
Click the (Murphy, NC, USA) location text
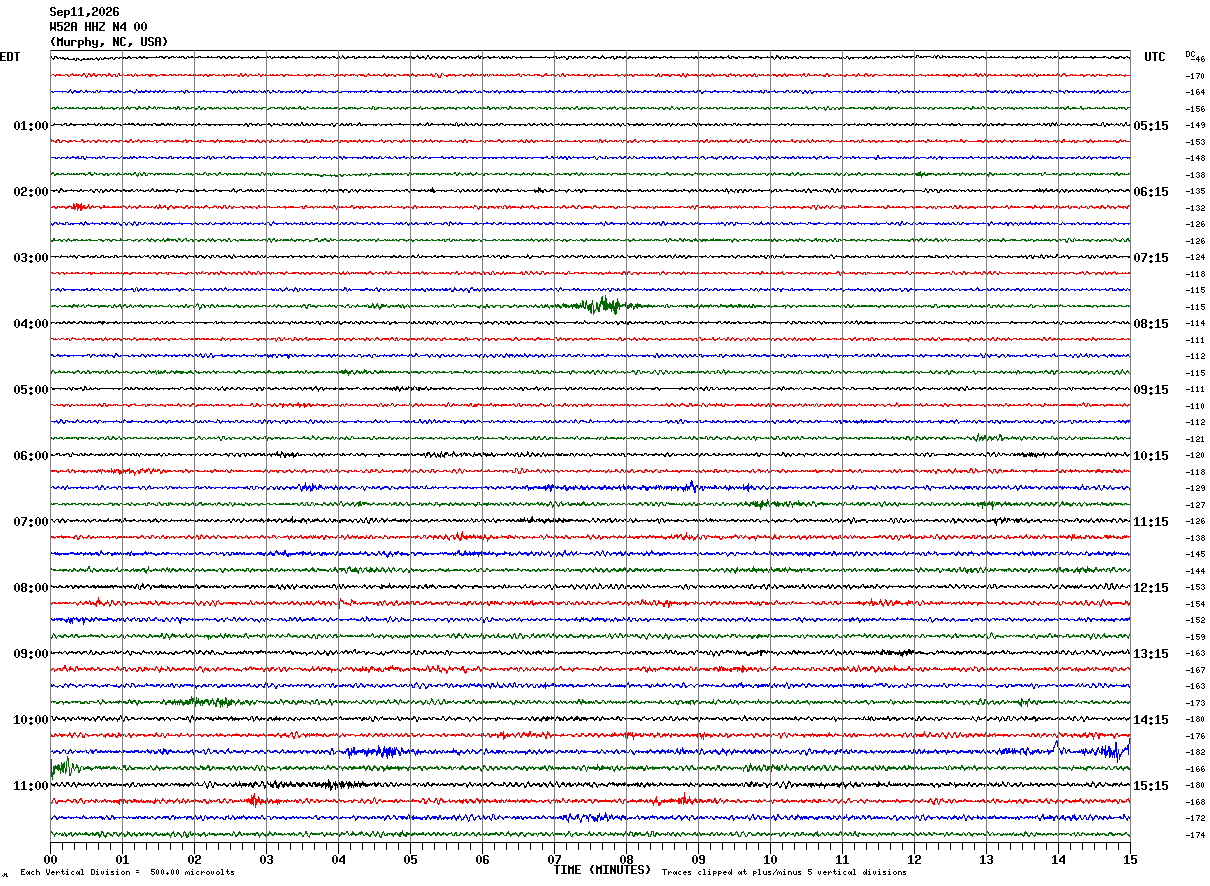(109, 42)
